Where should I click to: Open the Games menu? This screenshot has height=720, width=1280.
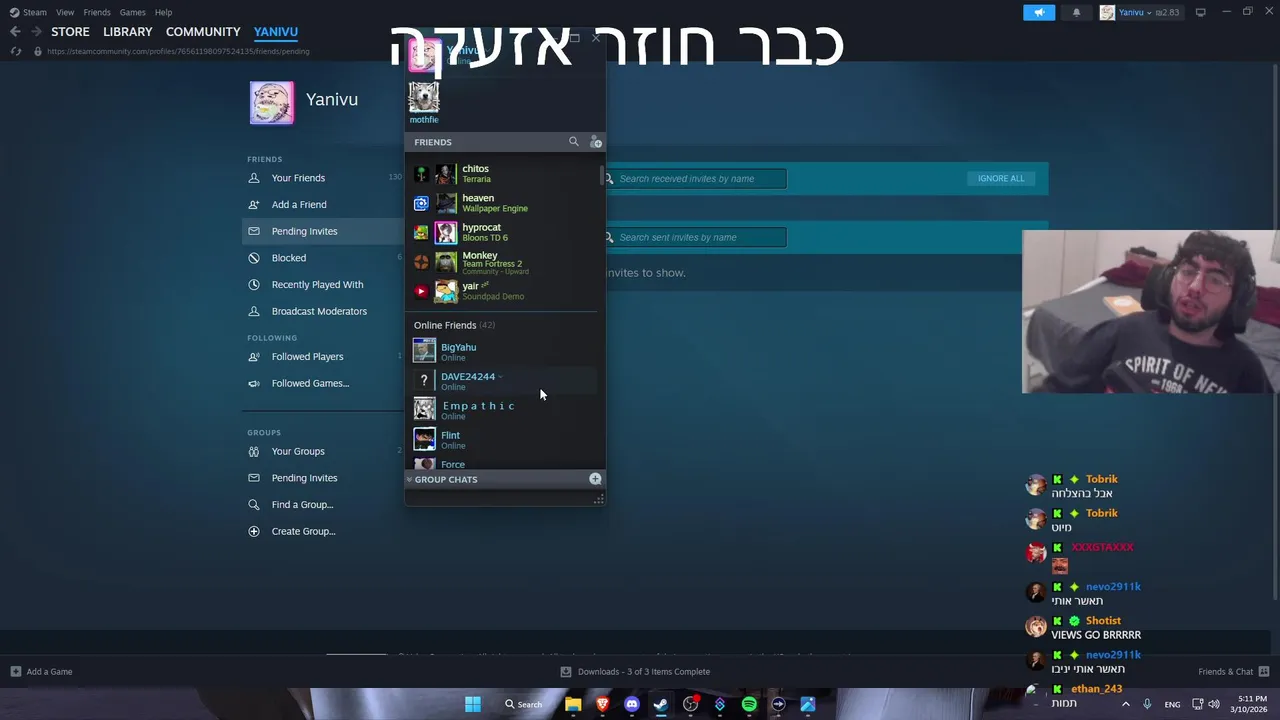click(x=132, y=12)
